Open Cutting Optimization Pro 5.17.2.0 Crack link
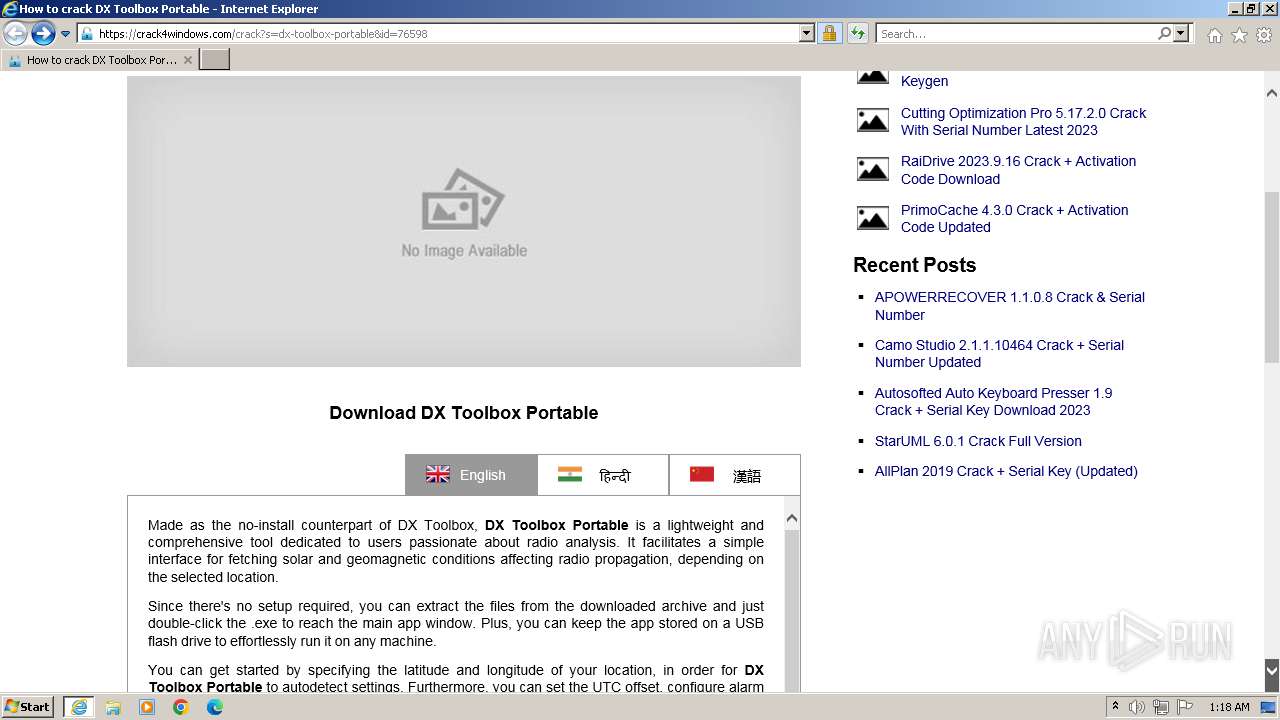 coord(1023,122)
